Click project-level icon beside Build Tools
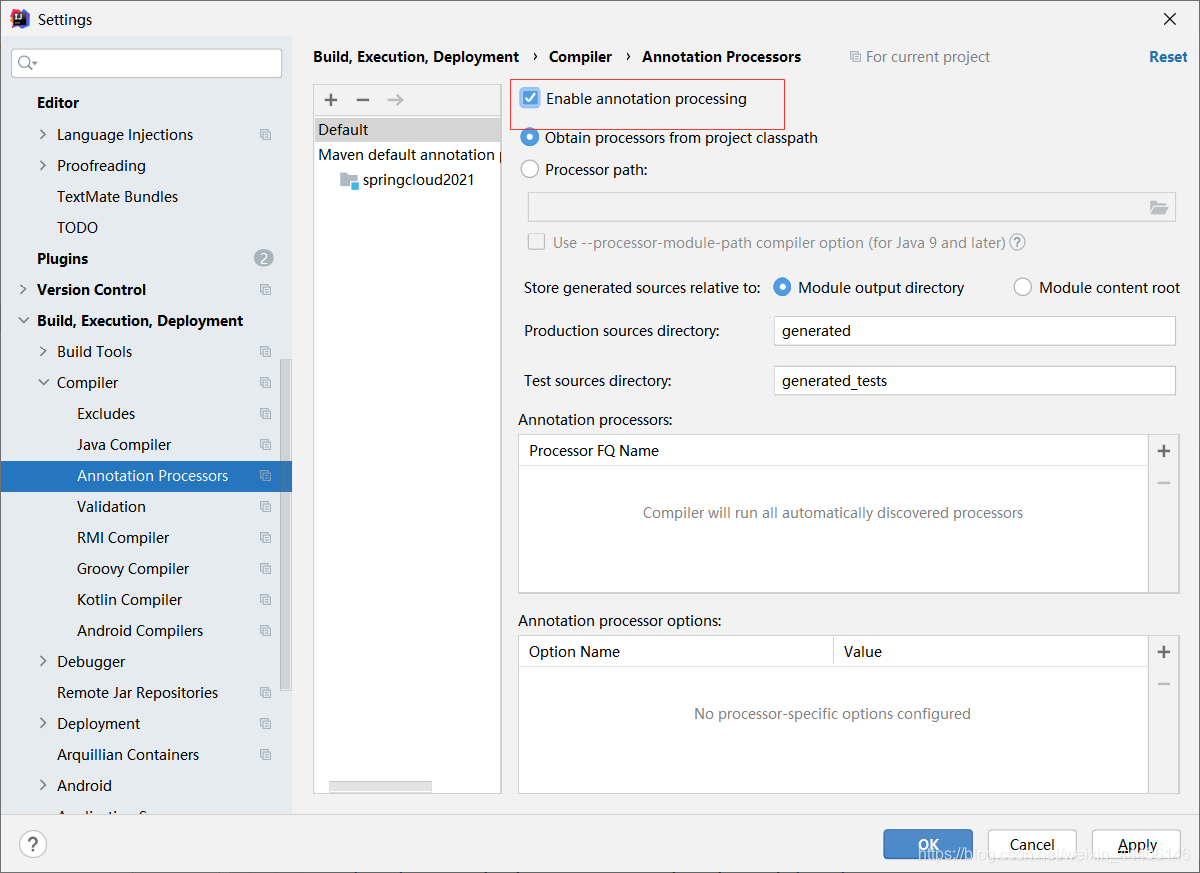This screenshot has height=873, width=1200. tap(265, 352)
